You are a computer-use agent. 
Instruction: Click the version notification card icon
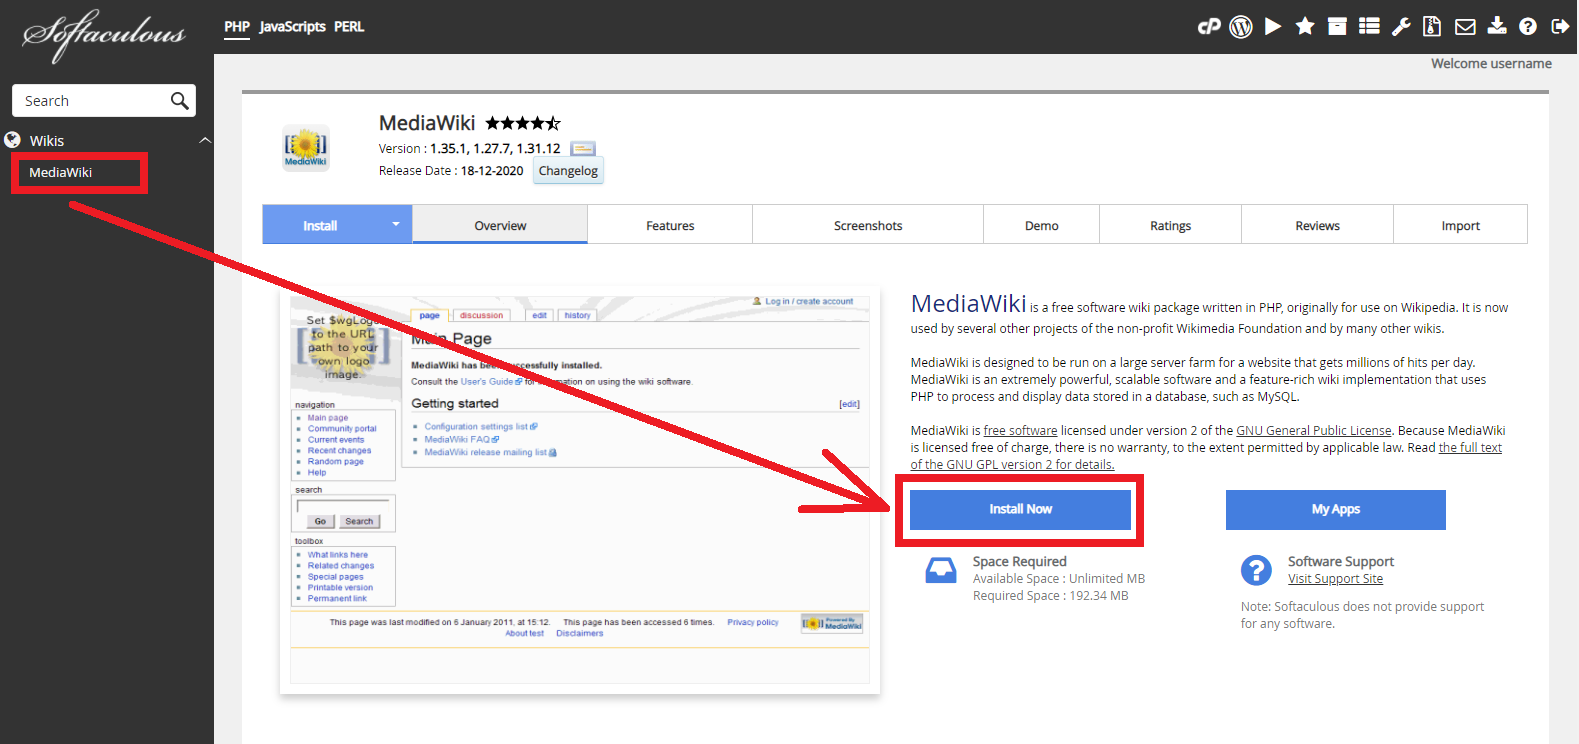[x=583, y=149]
